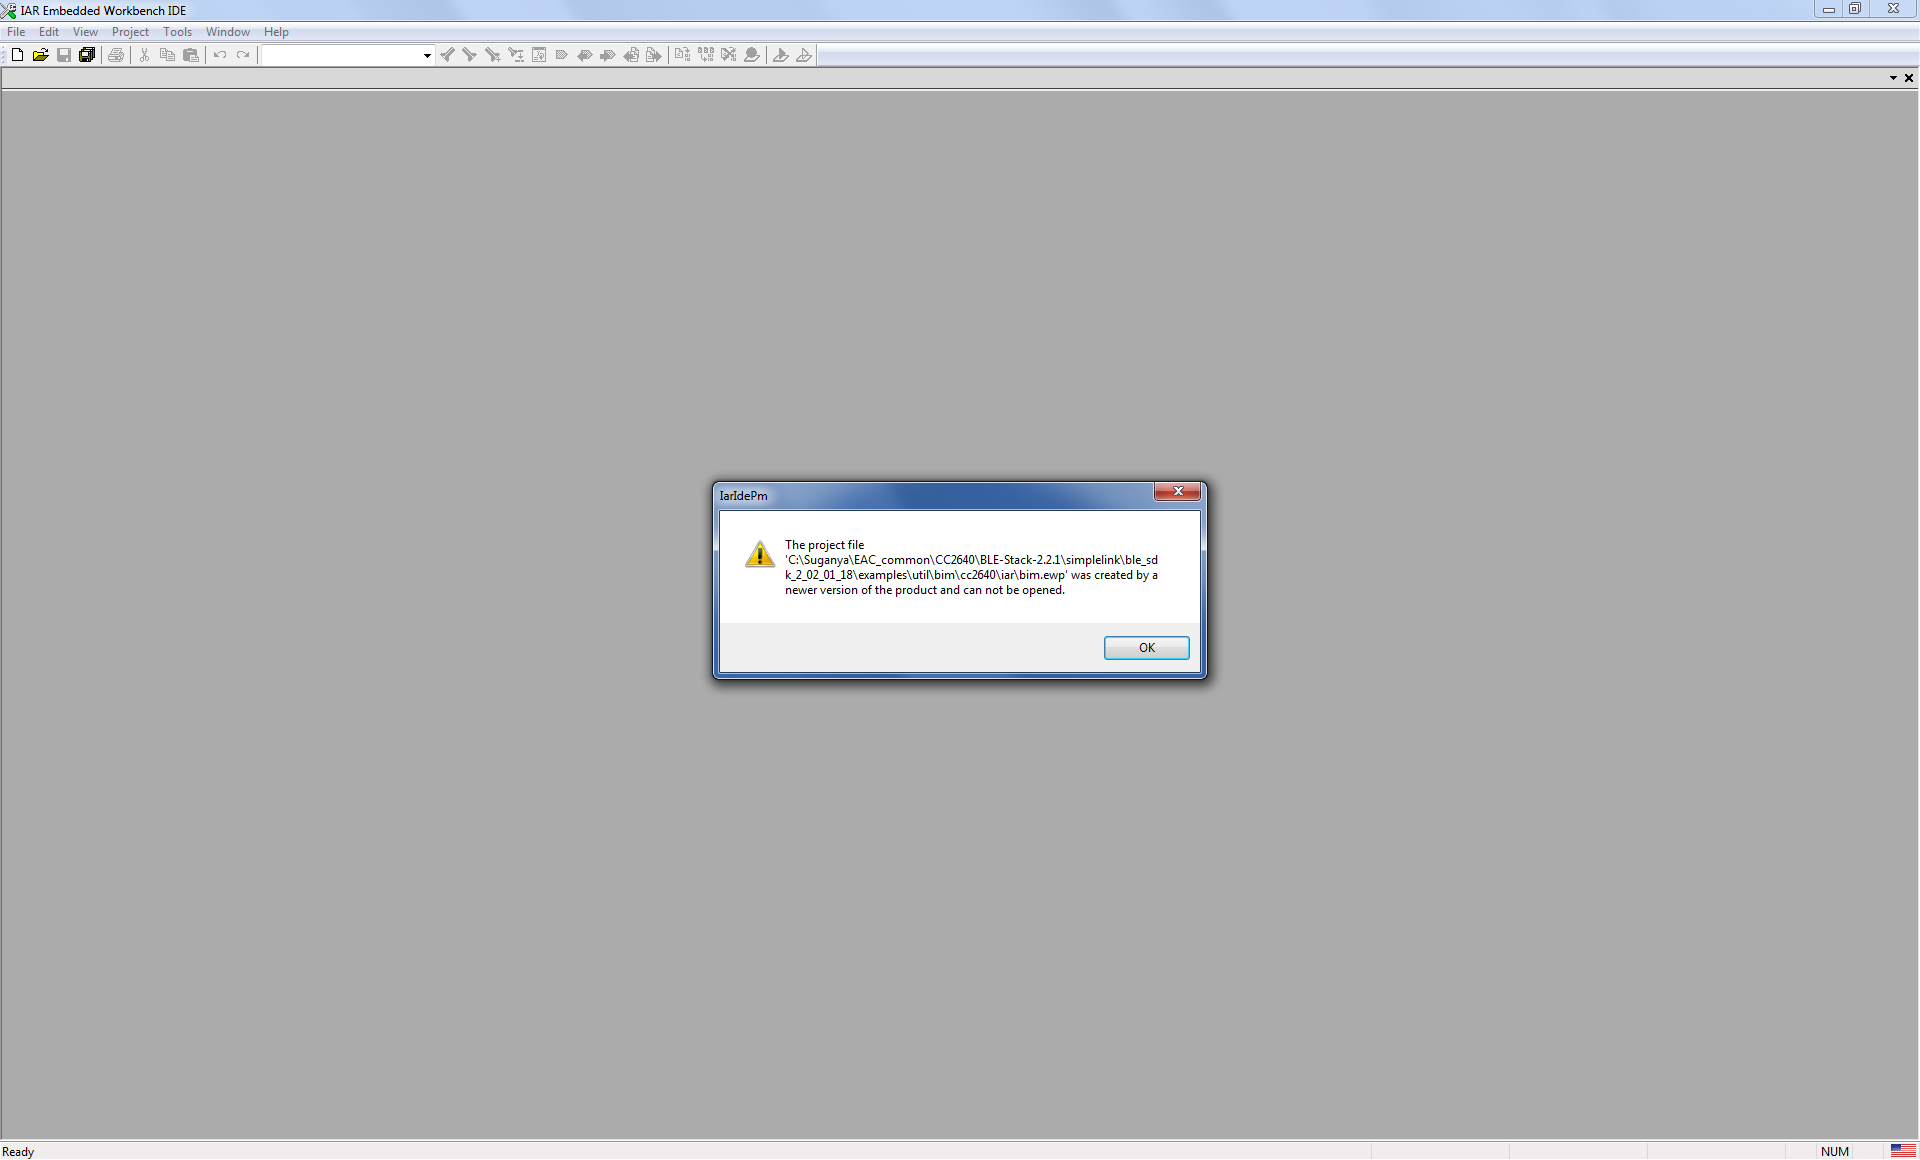Click the Print icon
This screenshot has height=1160, width=1920.
[x=116, y=55]
